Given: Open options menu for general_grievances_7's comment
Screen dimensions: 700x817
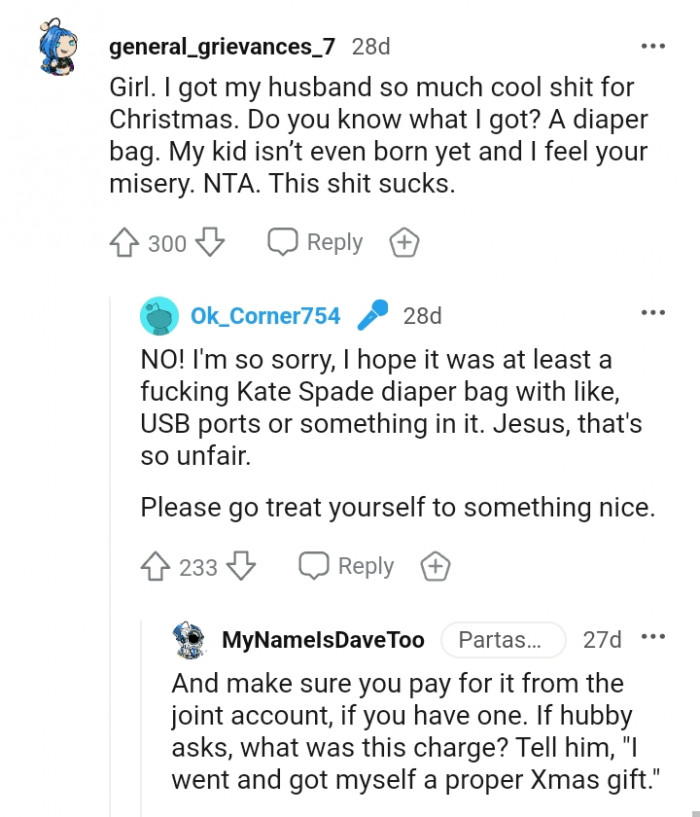Looking at the screenshot, I should [653, 46].
